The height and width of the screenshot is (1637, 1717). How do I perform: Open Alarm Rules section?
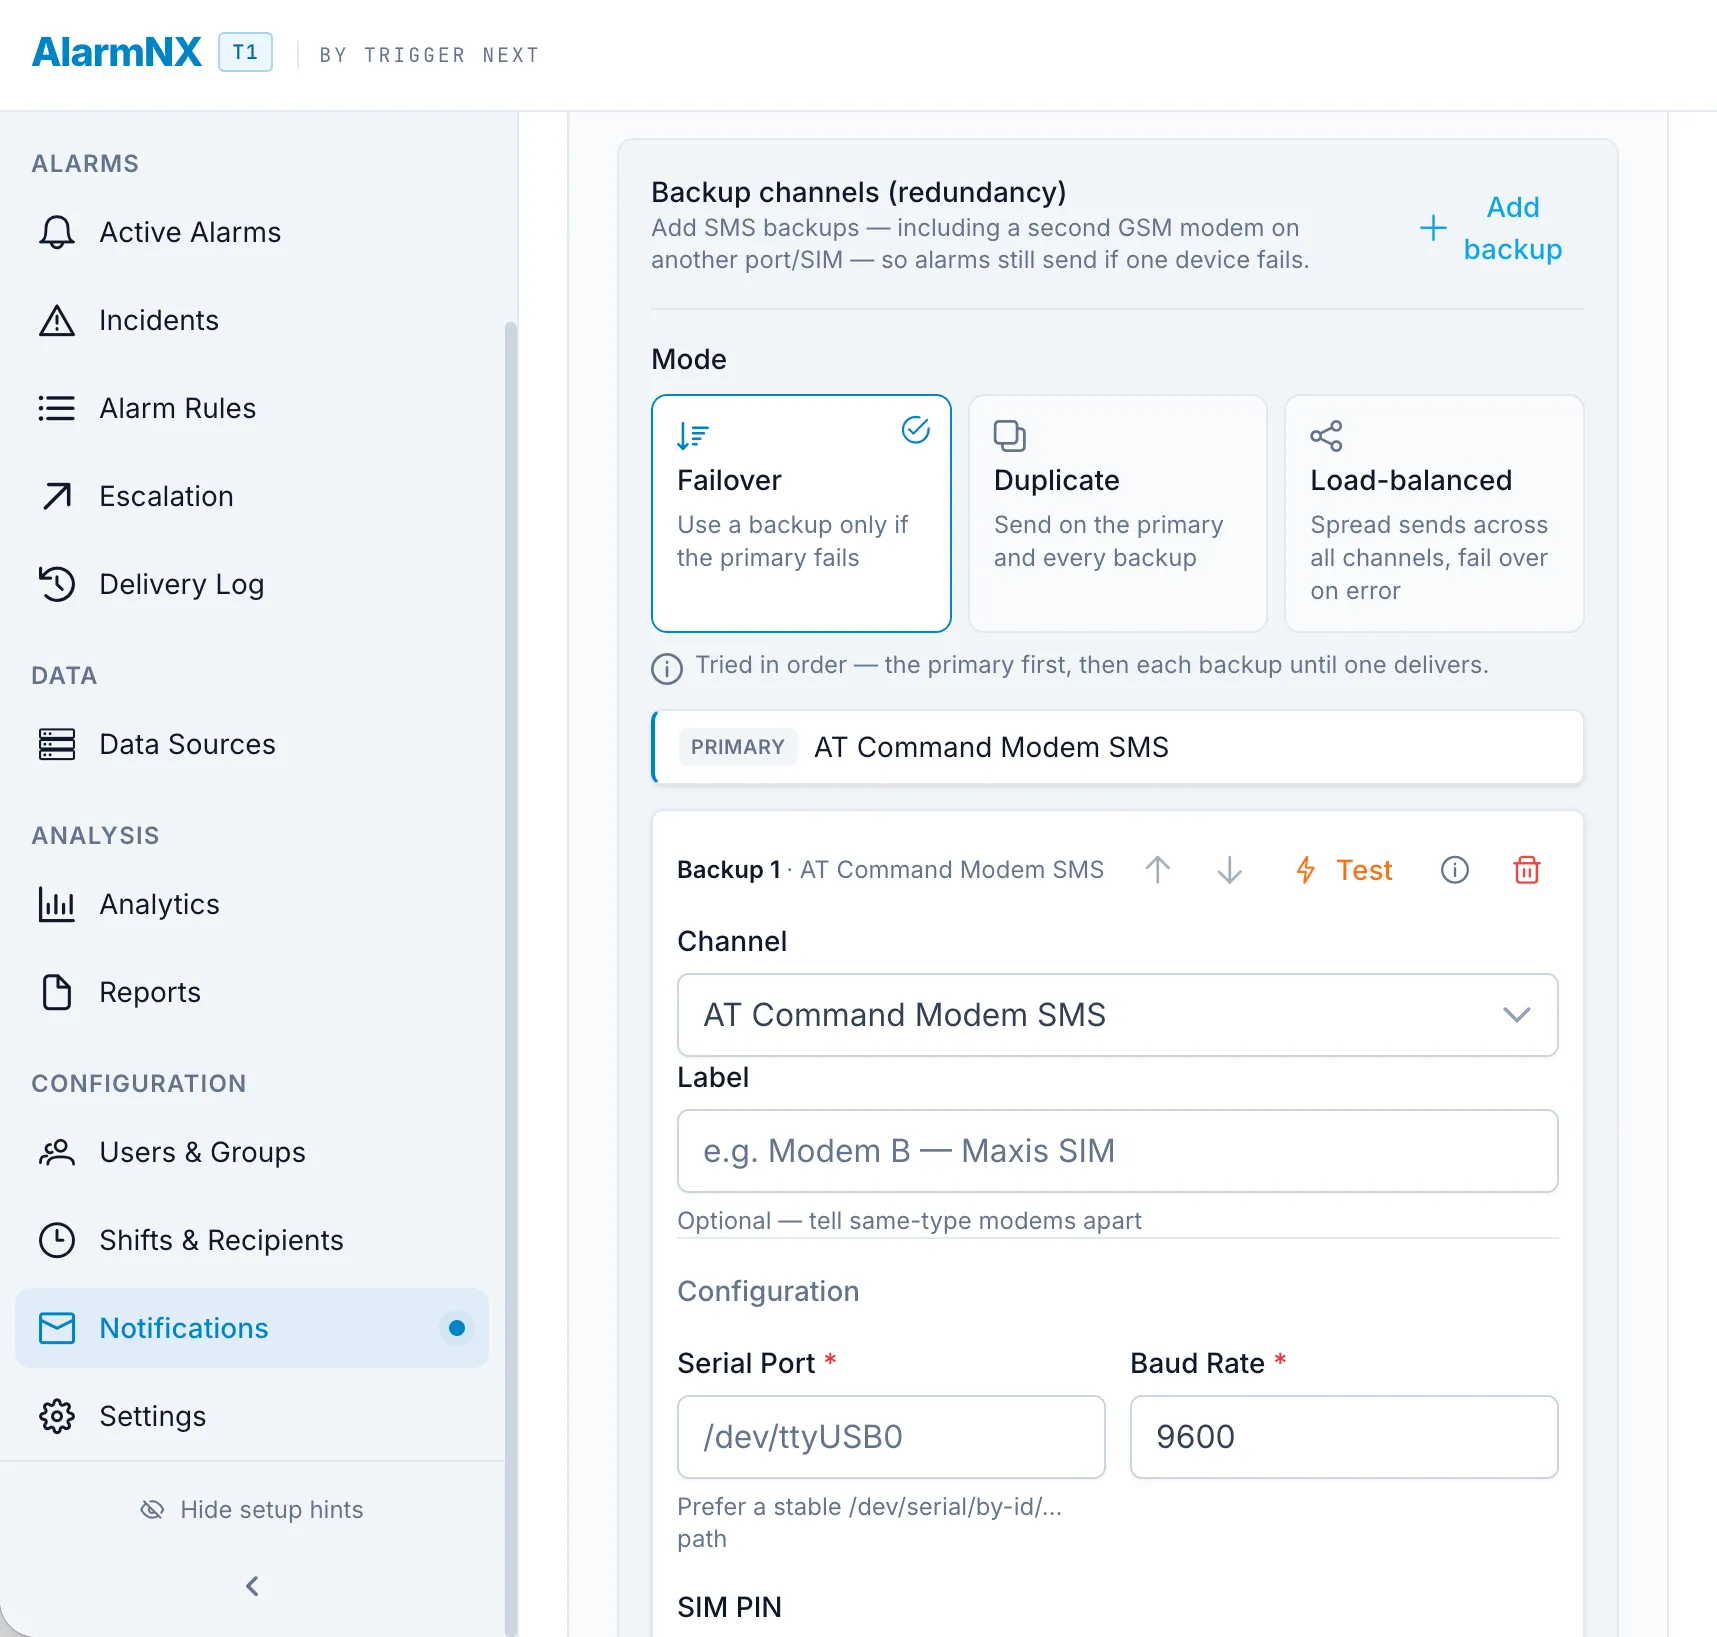pyautogui.click(x=252, y=408)
